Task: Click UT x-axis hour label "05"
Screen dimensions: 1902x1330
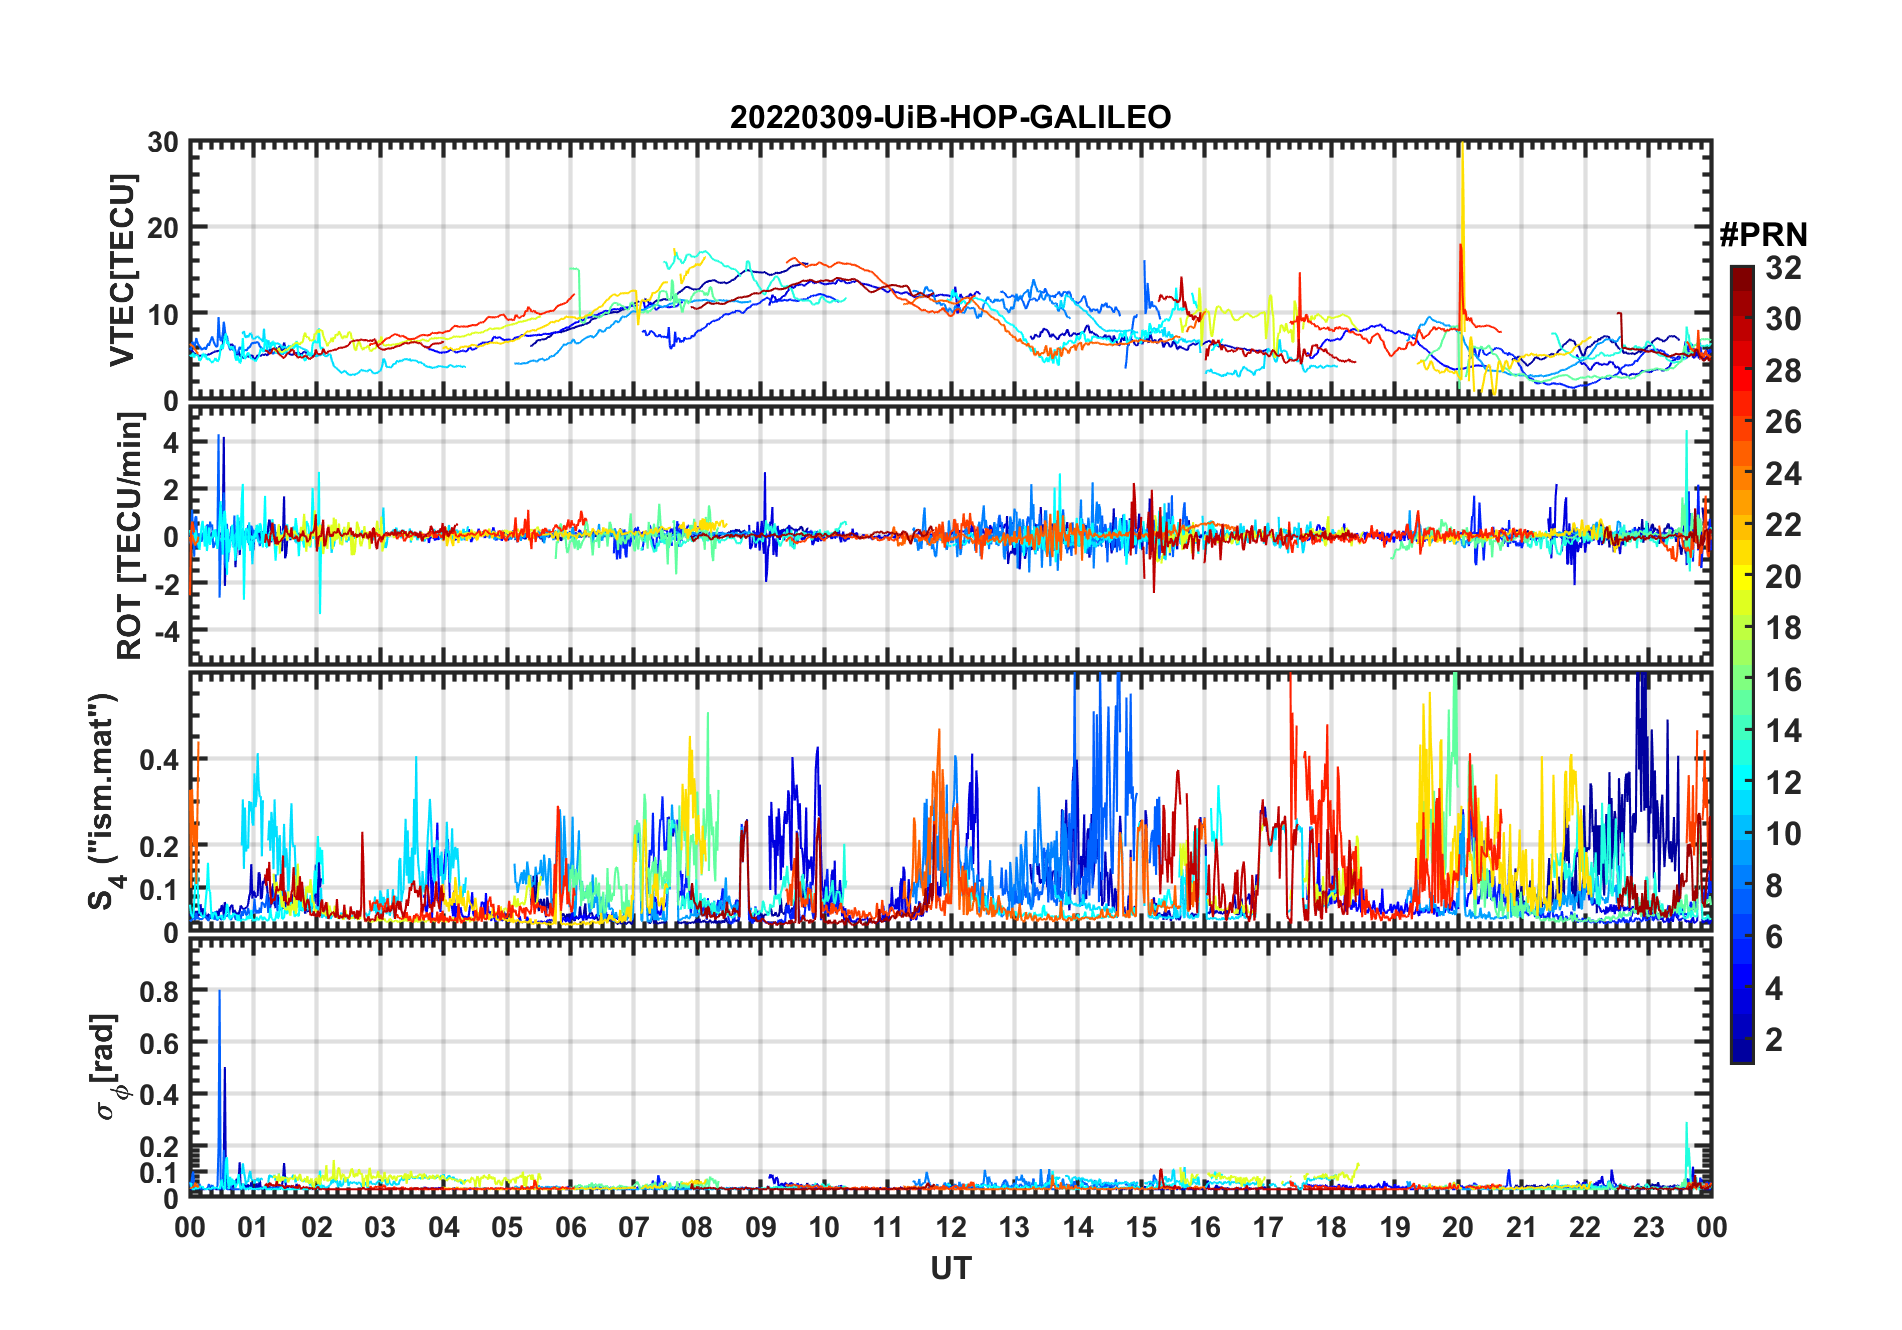Action: 507,1227
